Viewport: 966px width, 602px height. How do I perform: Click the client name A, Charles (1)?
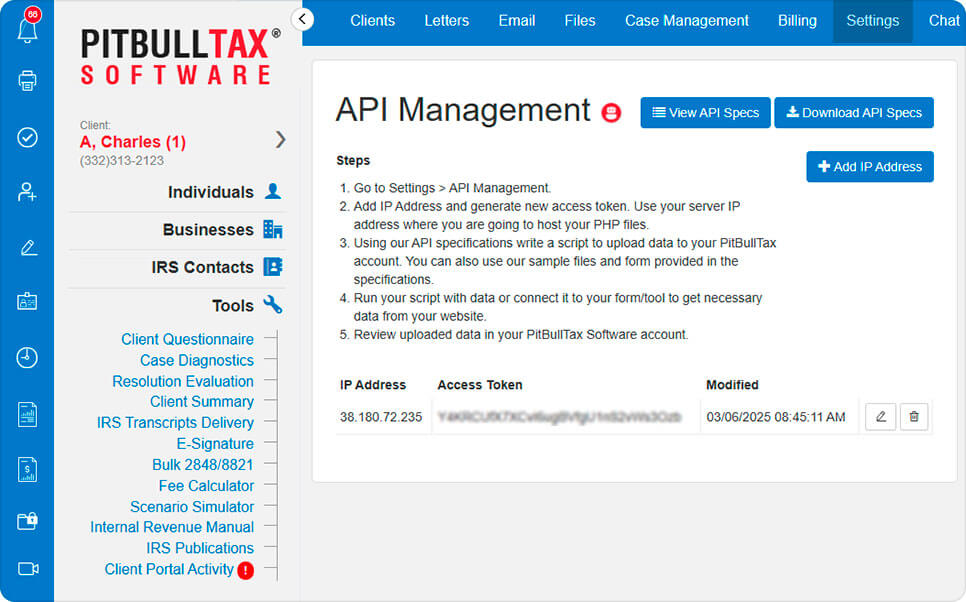[x=132, y=142]
